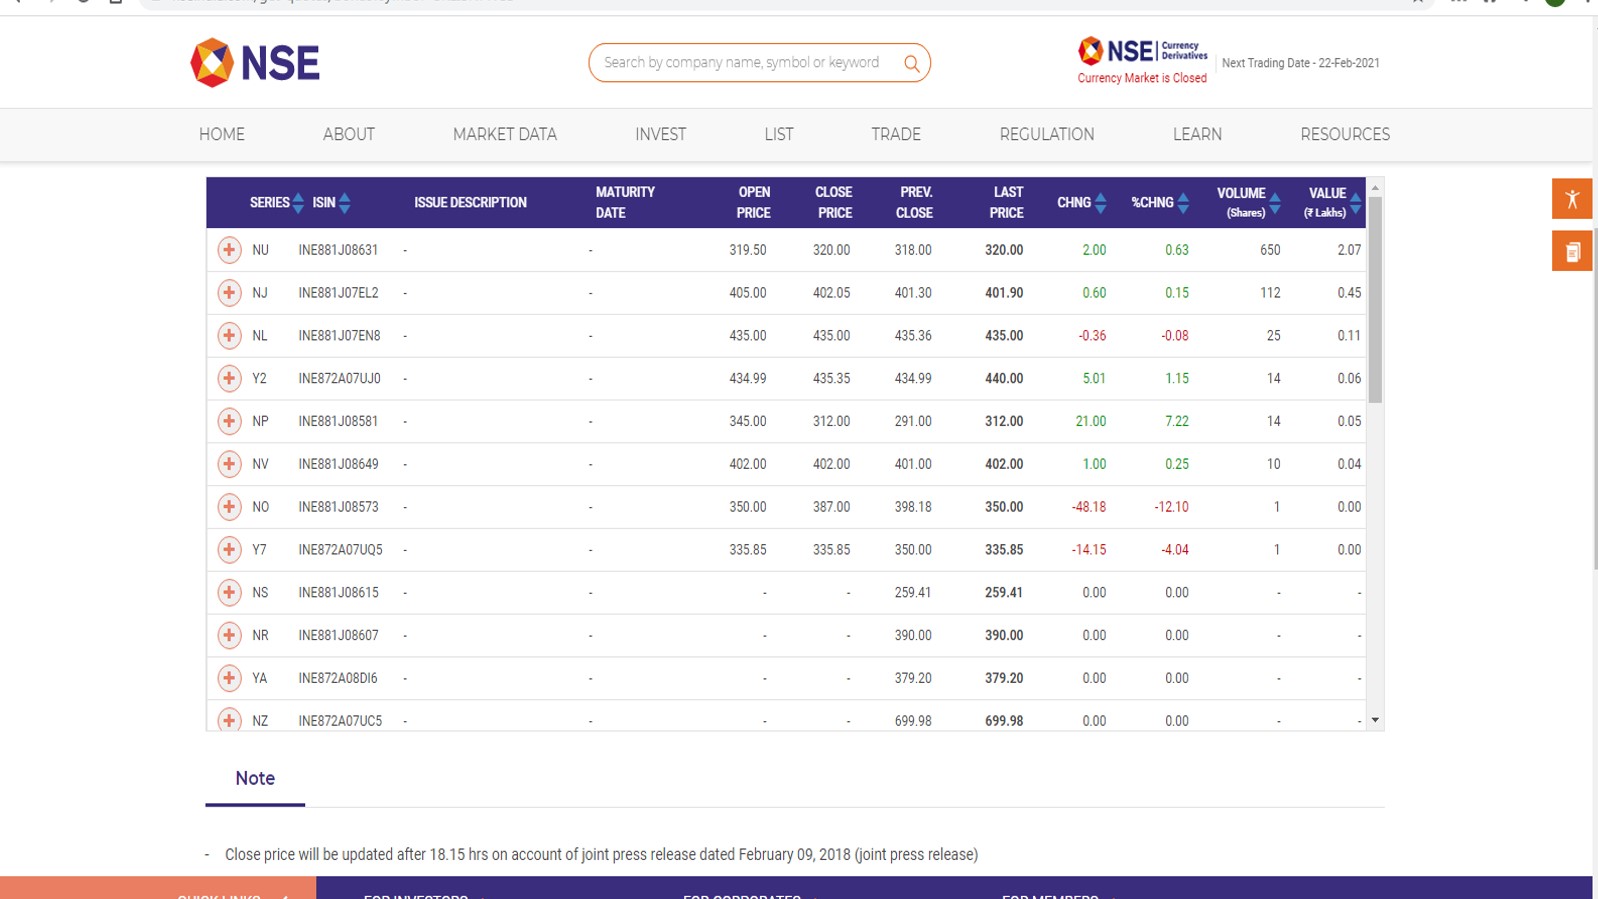Click the NSE logo

click(255, 63)
